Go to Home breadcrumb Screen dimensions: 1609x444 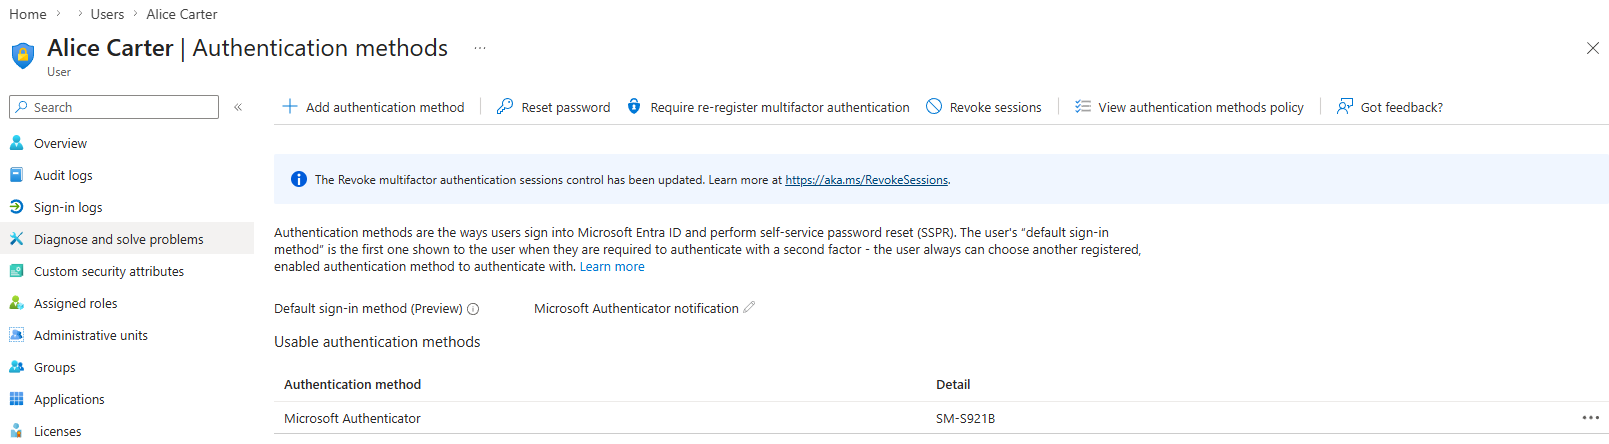28,14
